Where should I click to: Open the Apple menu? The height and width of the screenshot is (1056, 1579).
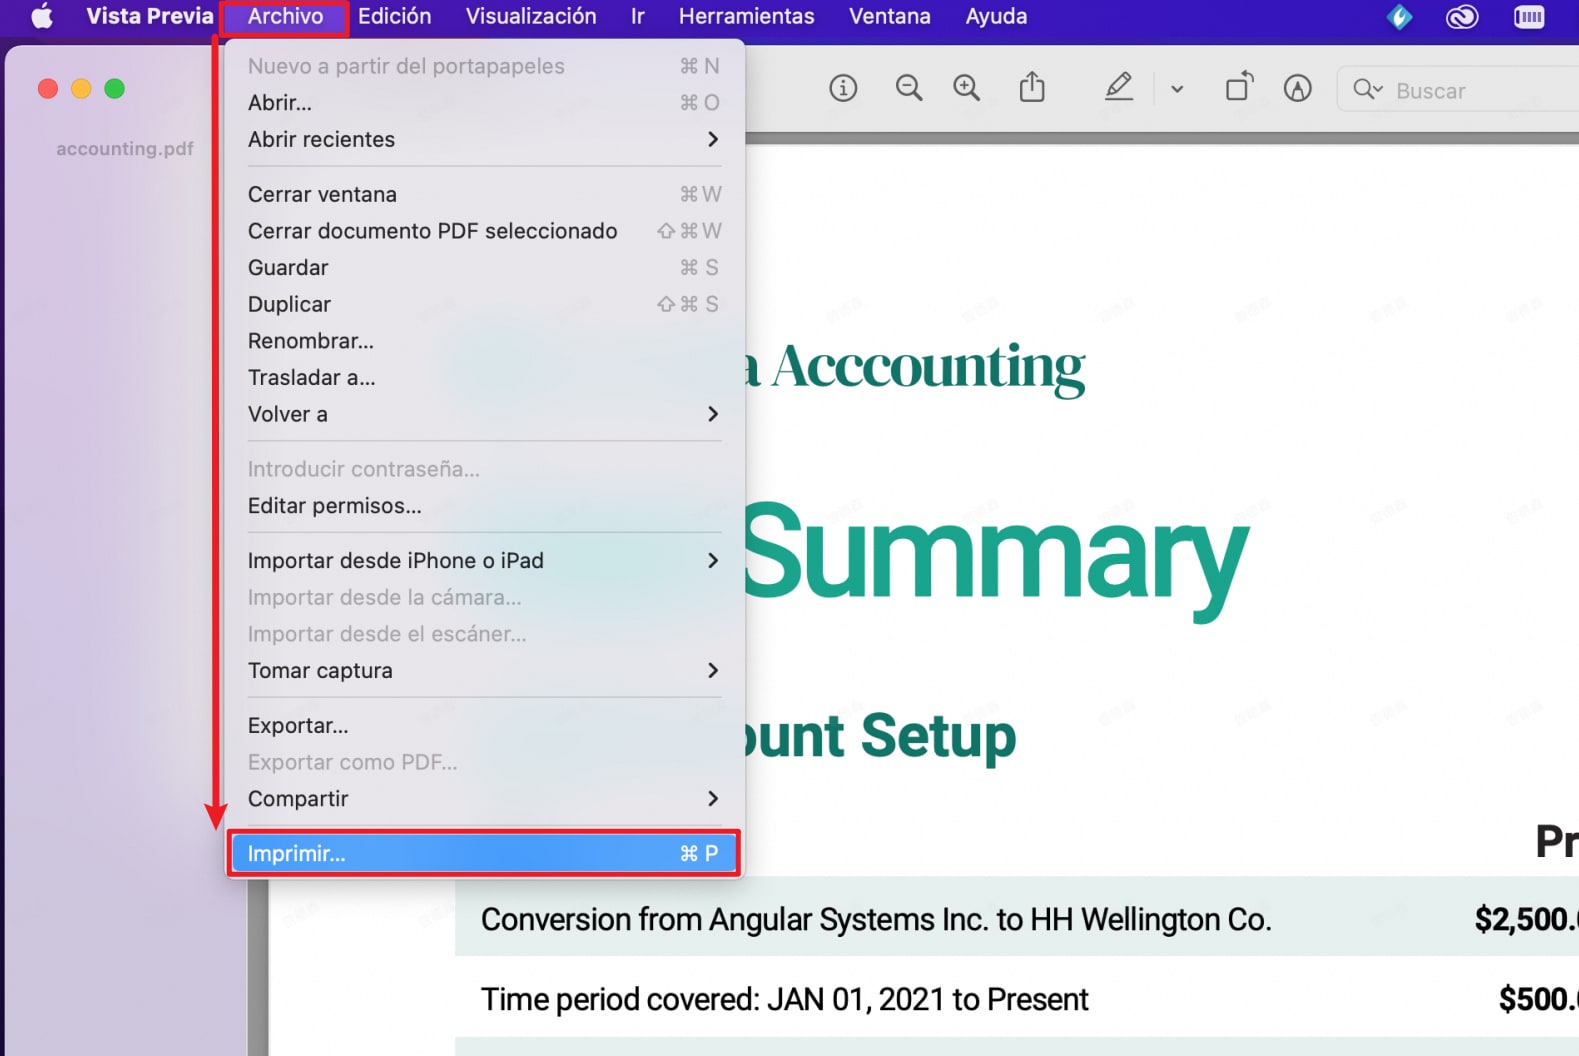coord(42,17)
